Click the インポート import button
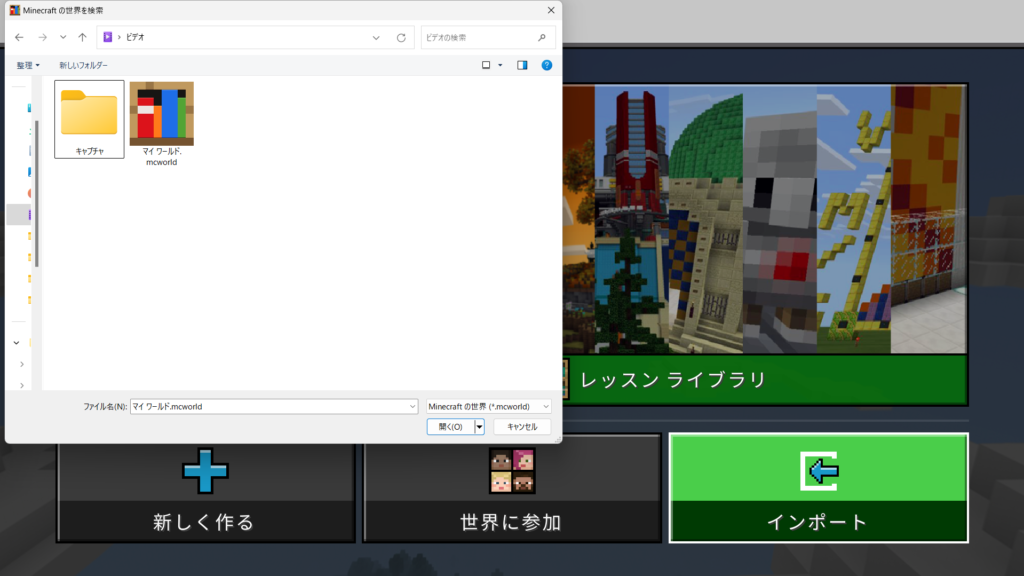The height and width of the screenshot is (576, 1024). (817, 488)
